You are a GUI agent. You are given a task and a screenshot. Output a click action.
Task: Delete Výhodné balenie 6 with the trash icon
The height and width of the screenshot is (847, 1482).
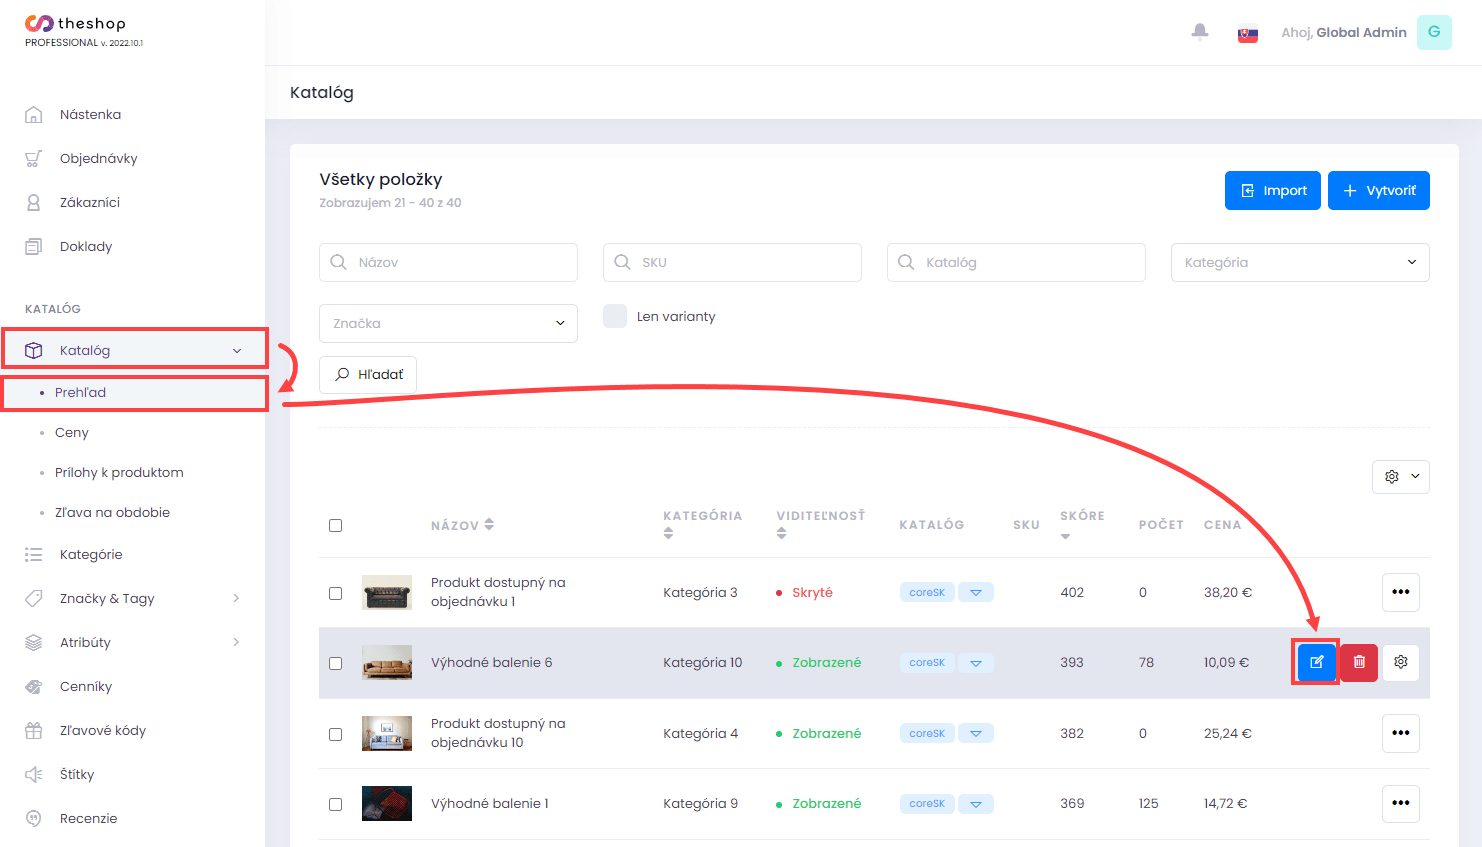(x=1359, y=662)
